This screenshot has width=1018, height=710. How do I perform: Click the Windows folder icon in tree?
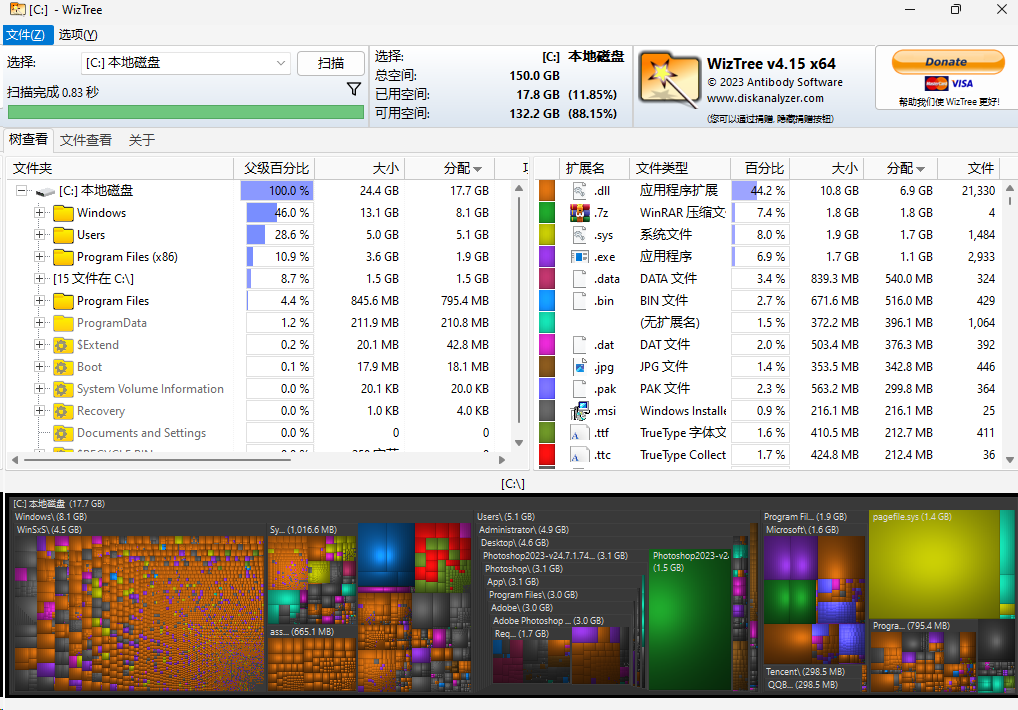[62, 212]
